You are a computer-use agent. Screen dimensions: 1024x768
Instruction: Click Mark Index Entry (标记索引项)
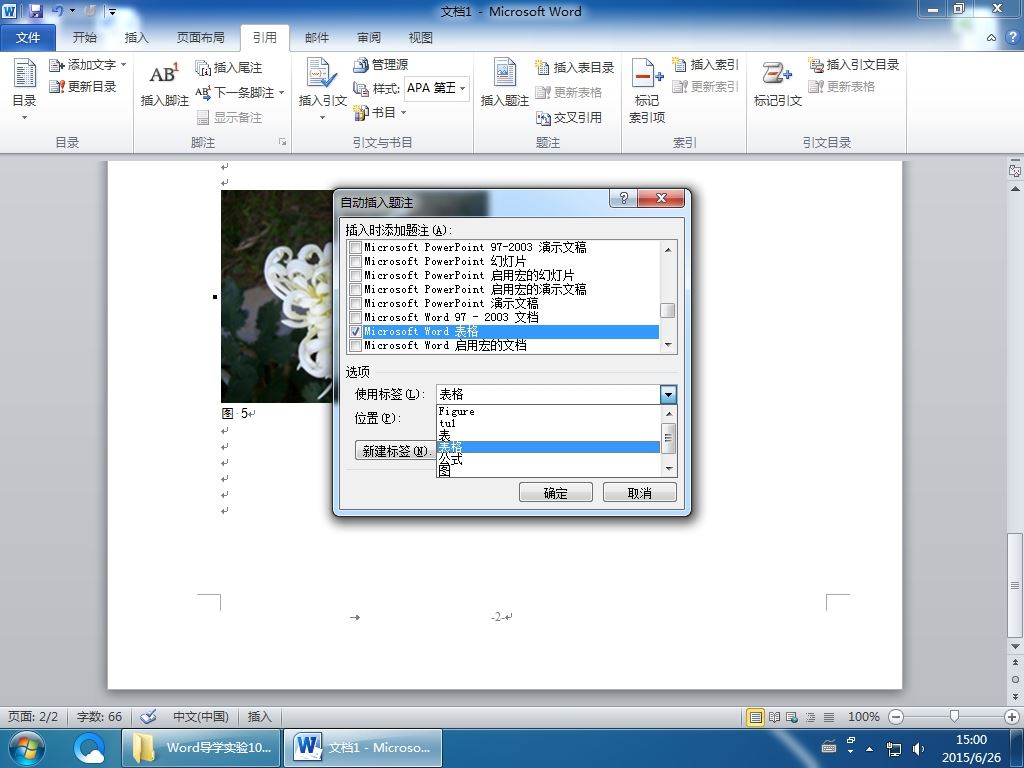click(x=647, y=90)
